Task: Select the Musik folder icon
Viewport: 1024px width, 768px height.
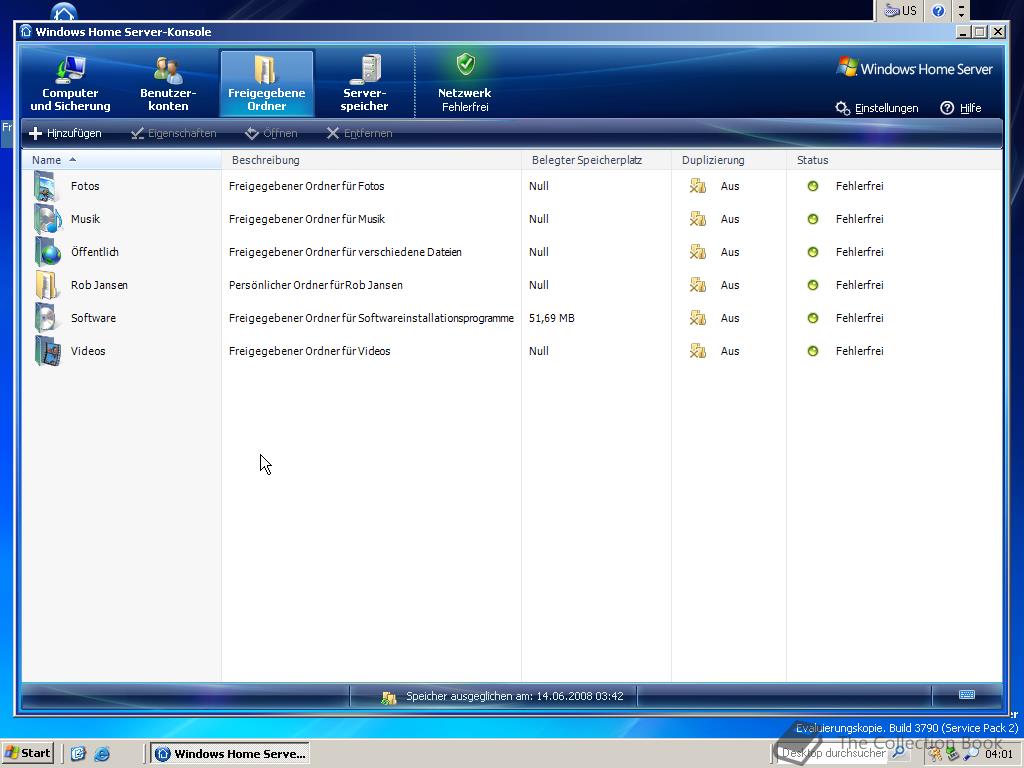Action: pos(47,219)
